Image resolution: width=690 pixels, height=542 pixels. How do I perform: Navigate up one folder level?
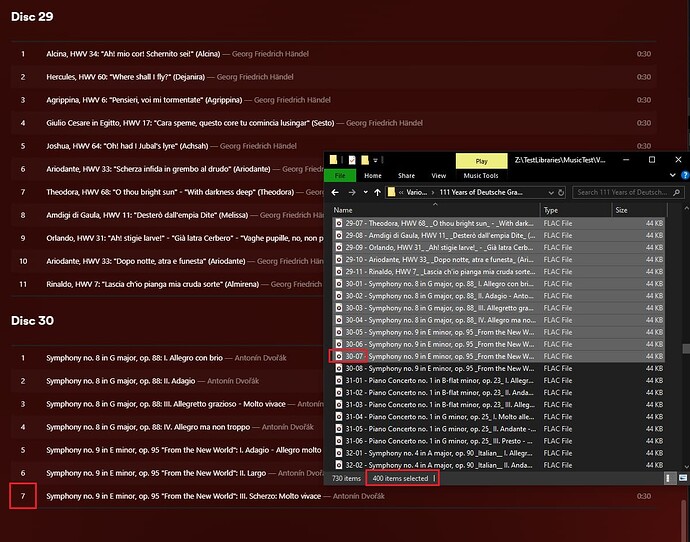[x=377, y=192]
